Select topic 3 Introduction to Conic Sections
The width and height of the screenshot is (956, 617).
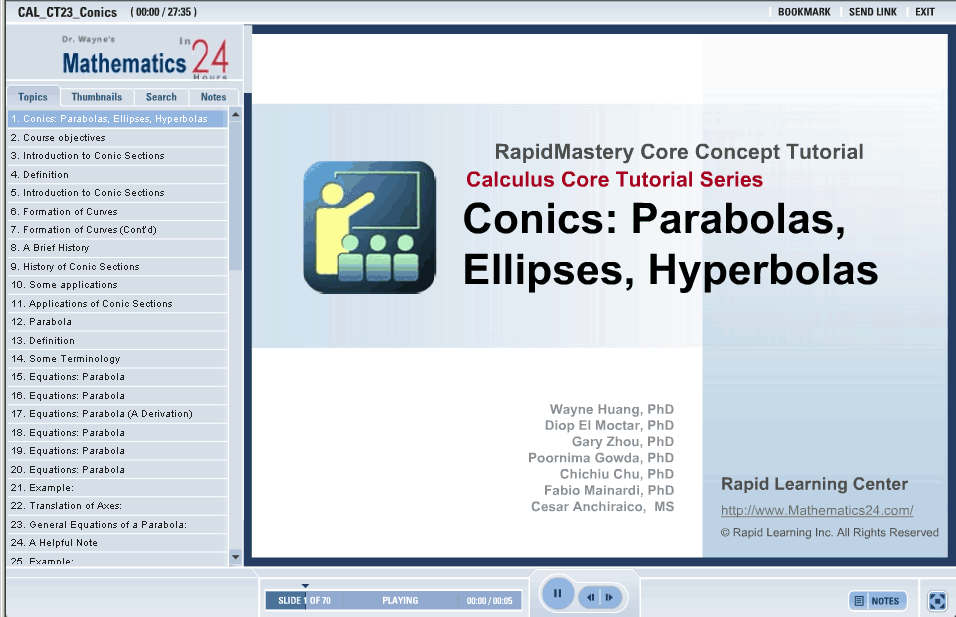pos(118,156)
